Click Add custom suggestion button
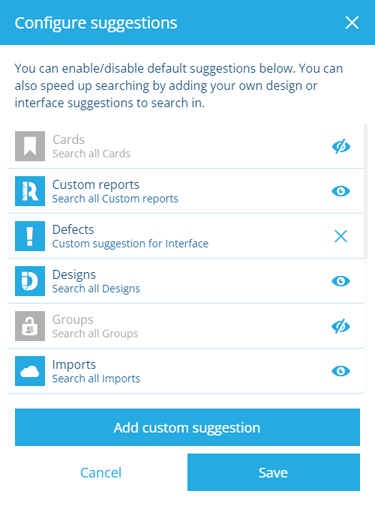 187,427
